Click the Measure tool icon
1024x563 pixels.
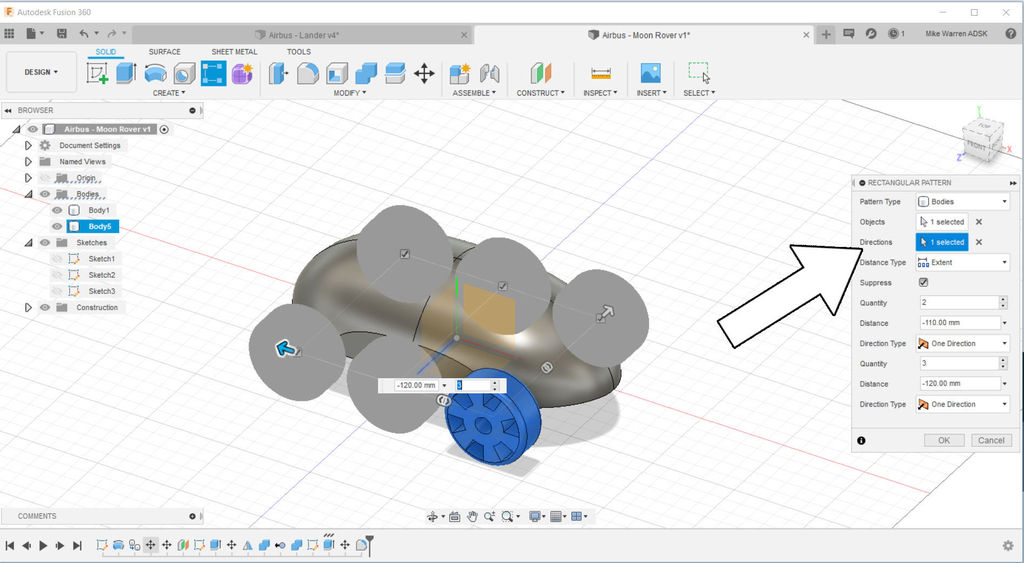(601, 73)
